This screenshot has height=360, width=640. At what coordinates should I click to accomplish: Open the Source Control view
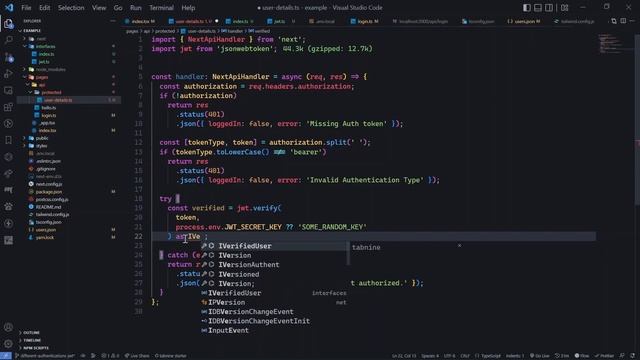[8, 57]
